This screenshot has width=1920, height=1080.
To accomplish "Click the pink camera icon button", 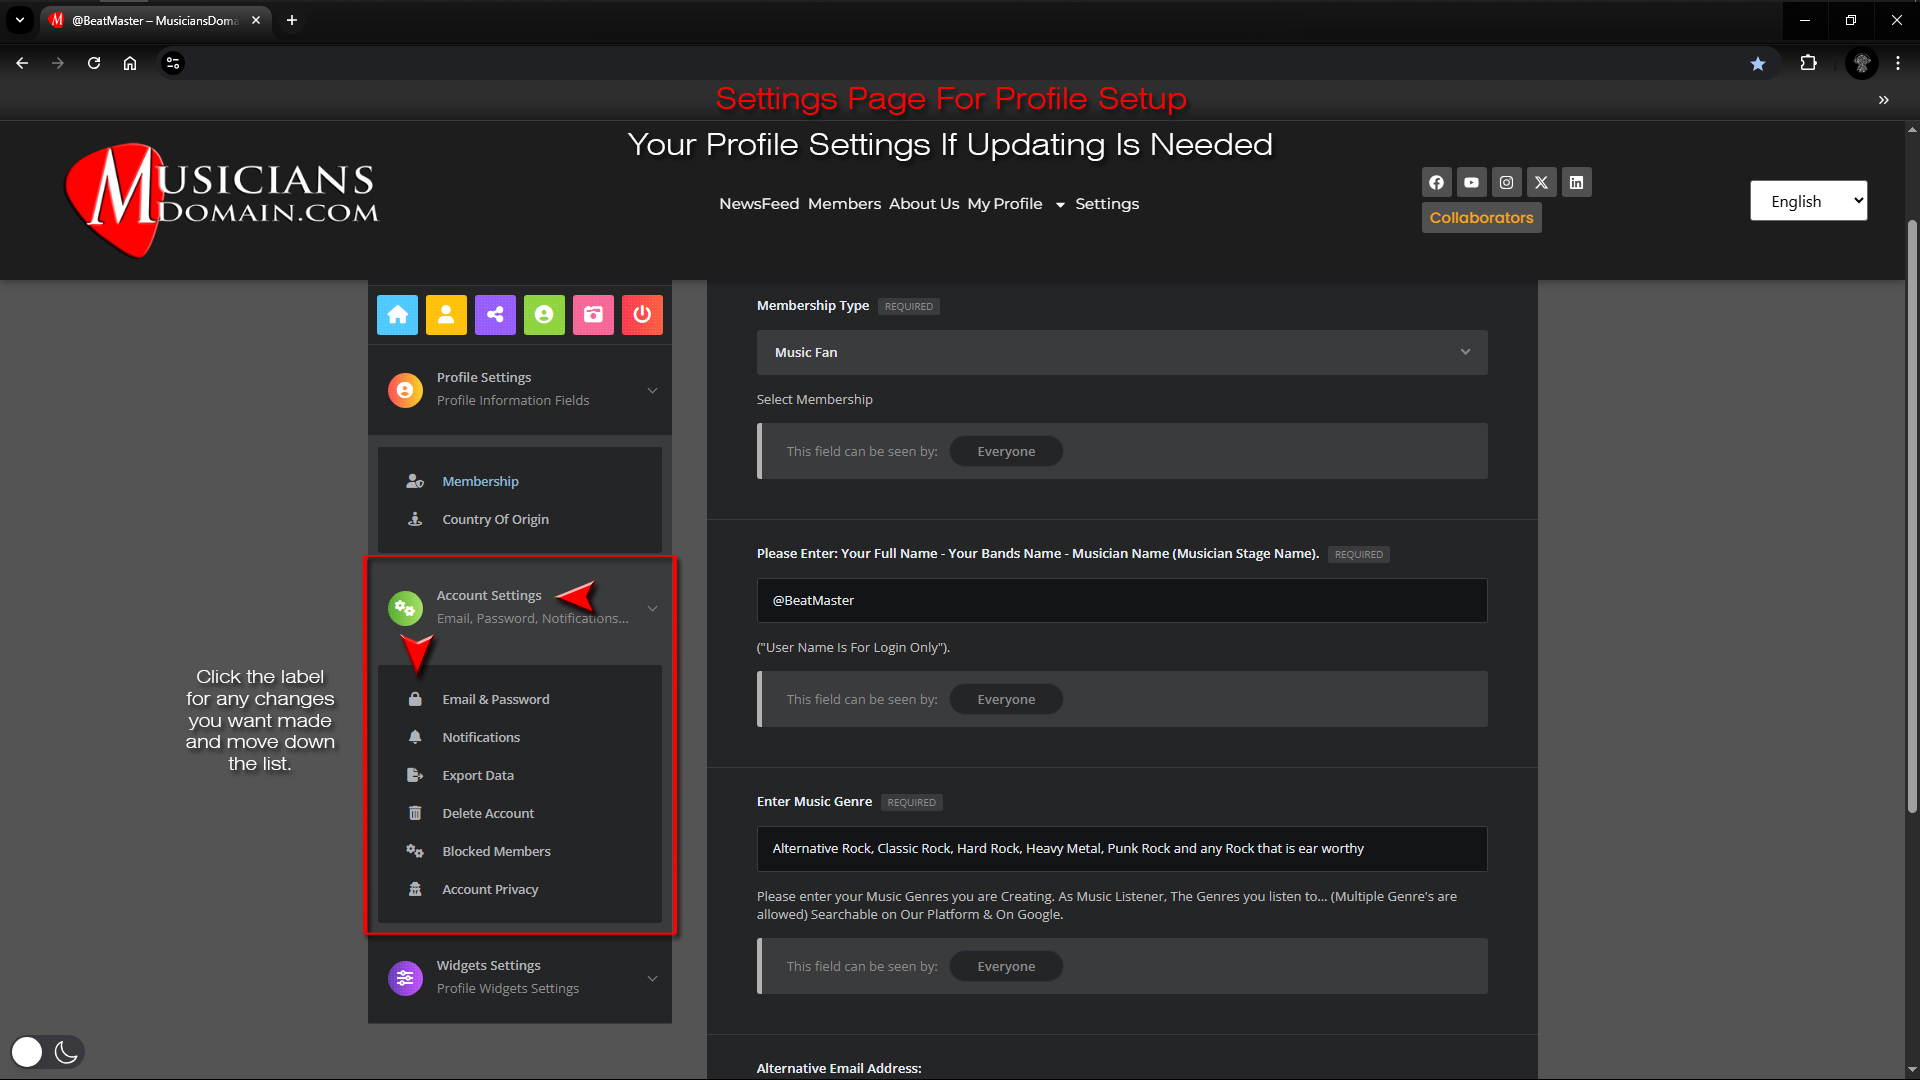I will pos(593,315).
